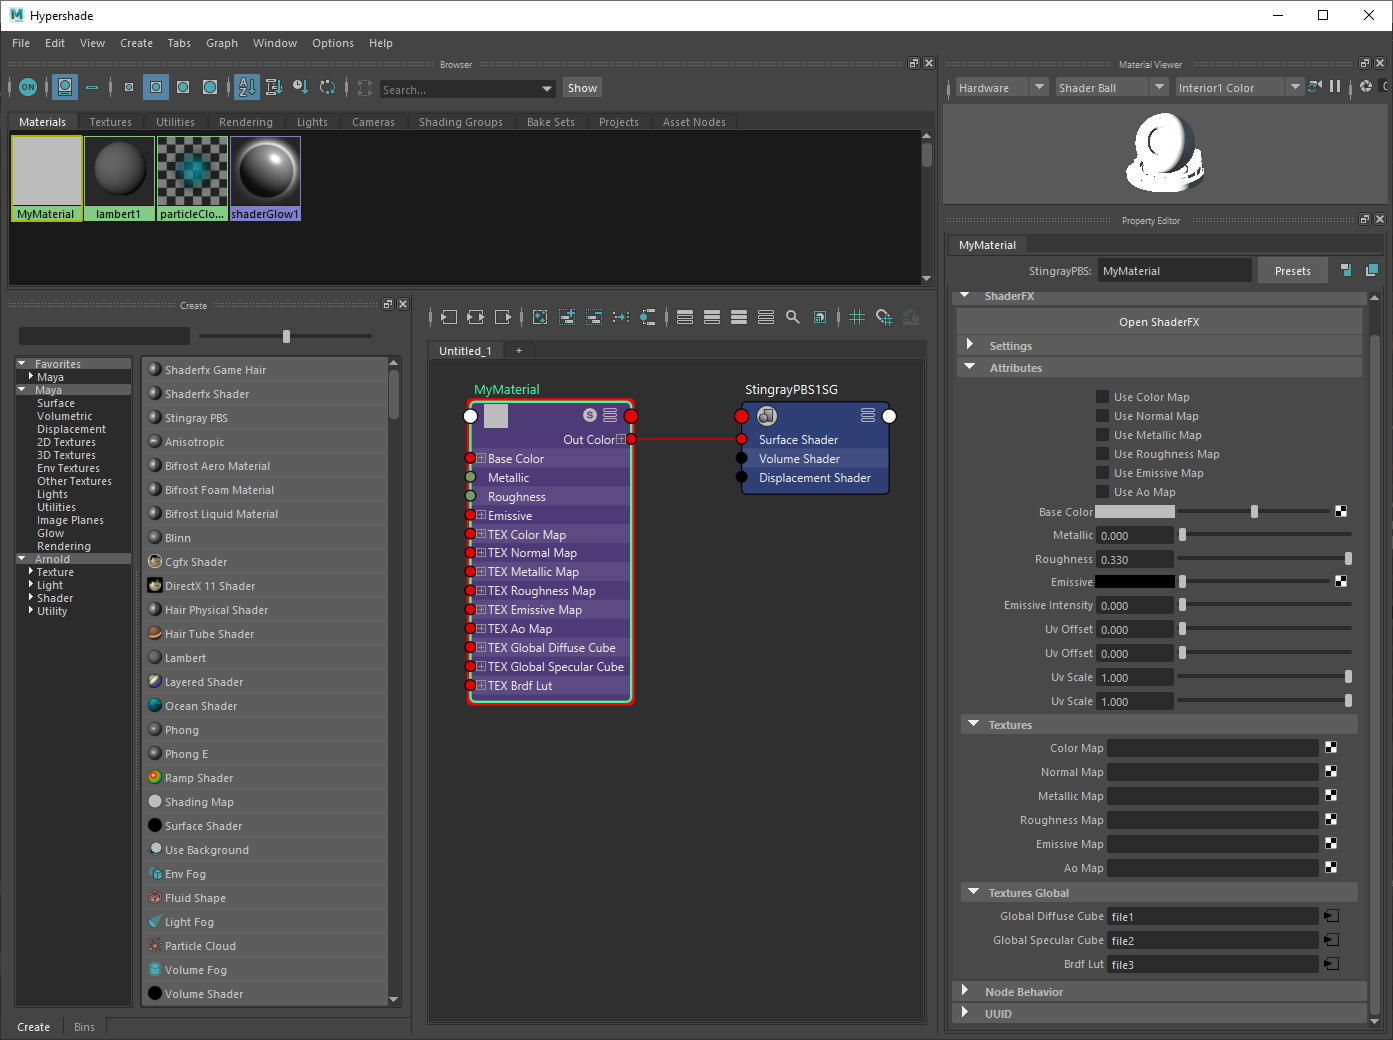Click the sort by name A-Z icon
This screenshot has height=1040, width=1393.
(247, 88)
